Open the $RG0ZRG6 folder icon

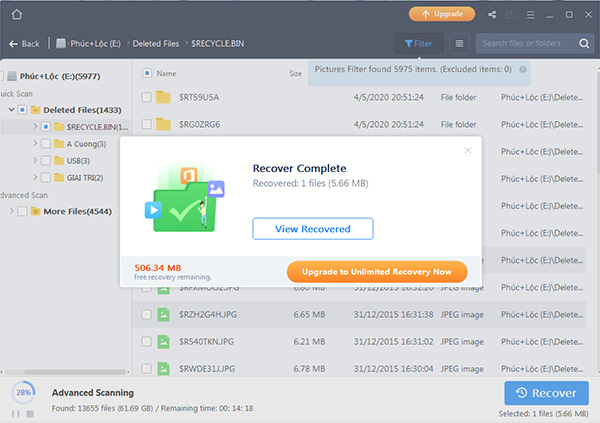tap(163, 124)
